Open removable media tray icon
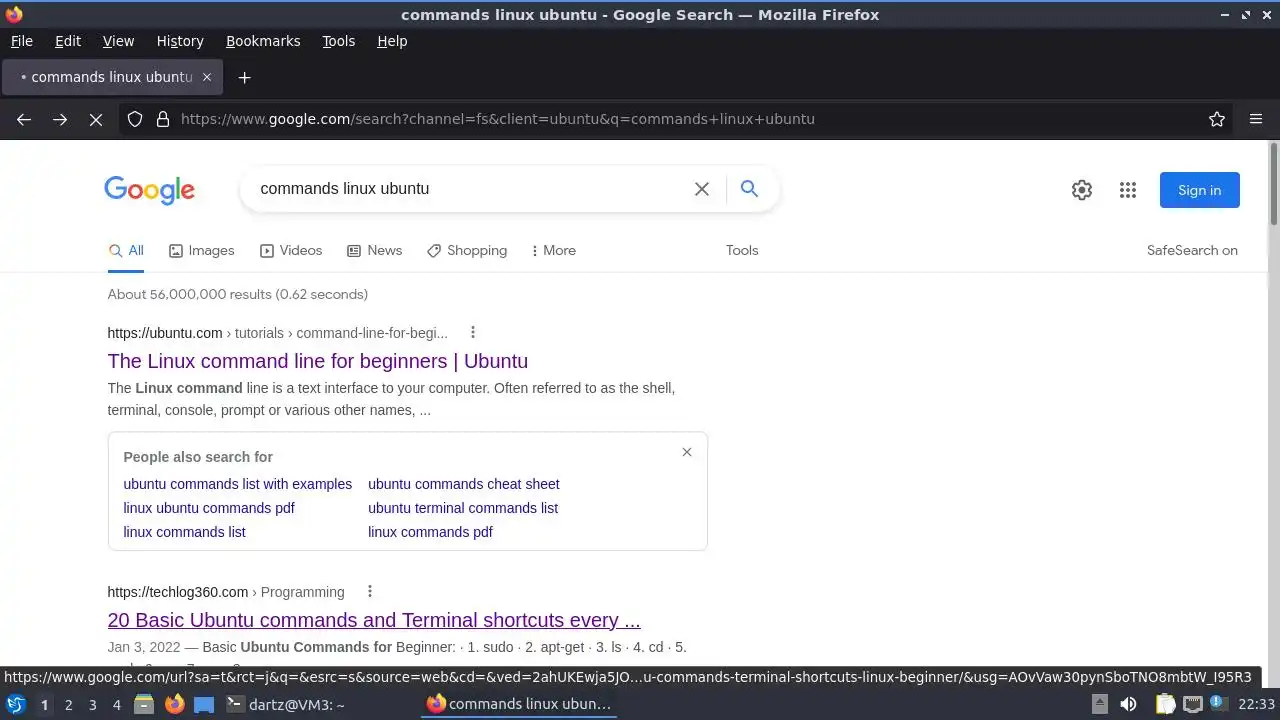 pyautogui.click(x=1099, y=705)
